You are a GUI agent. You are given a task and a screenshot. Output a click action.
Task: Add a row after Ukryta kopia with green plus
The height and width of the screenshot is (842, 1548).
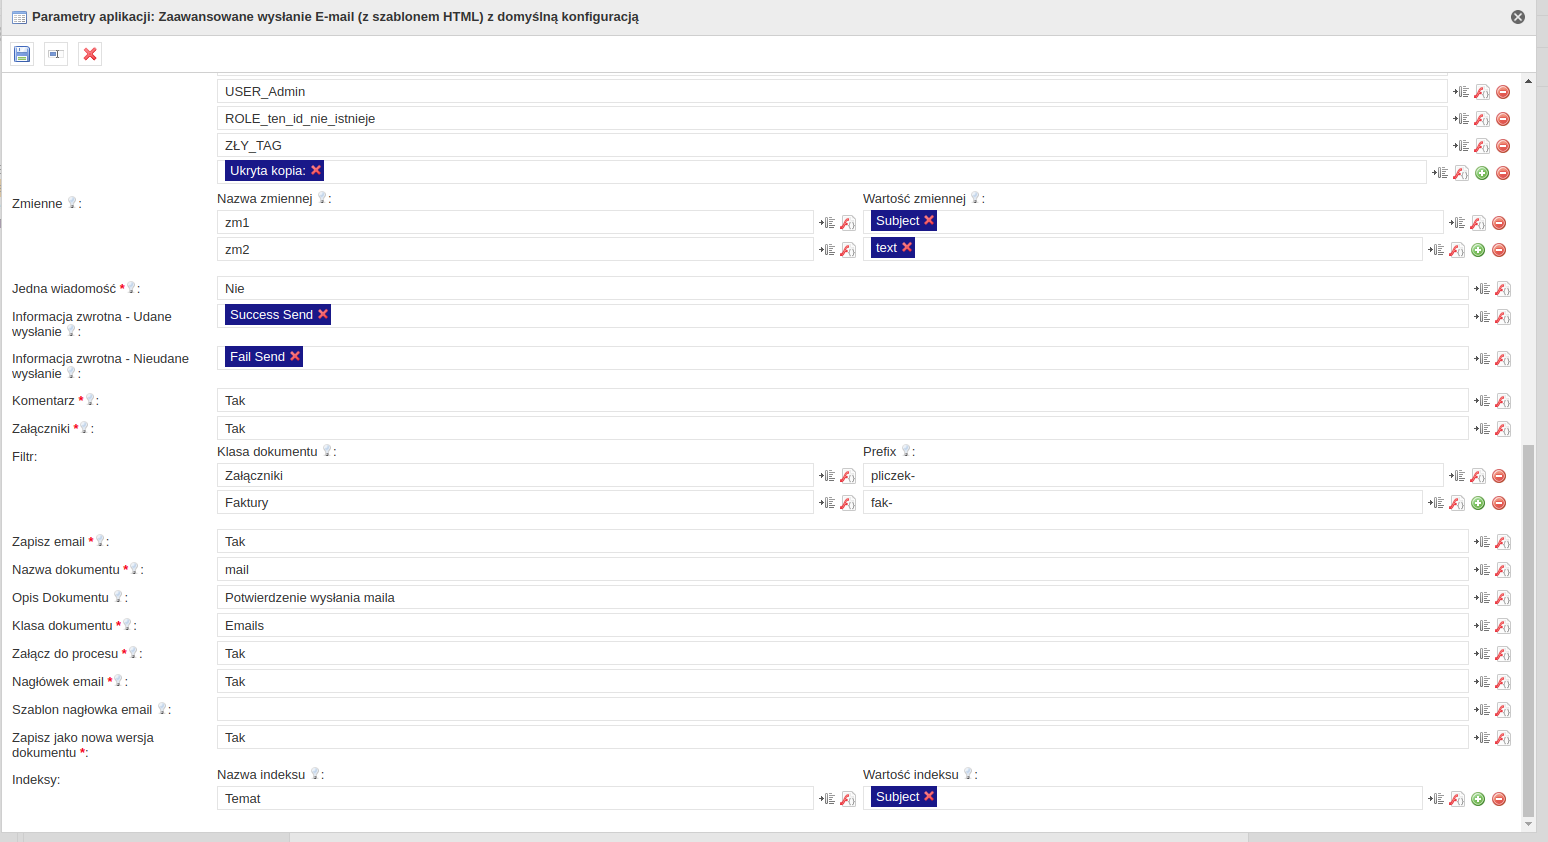coord(1482,173)
